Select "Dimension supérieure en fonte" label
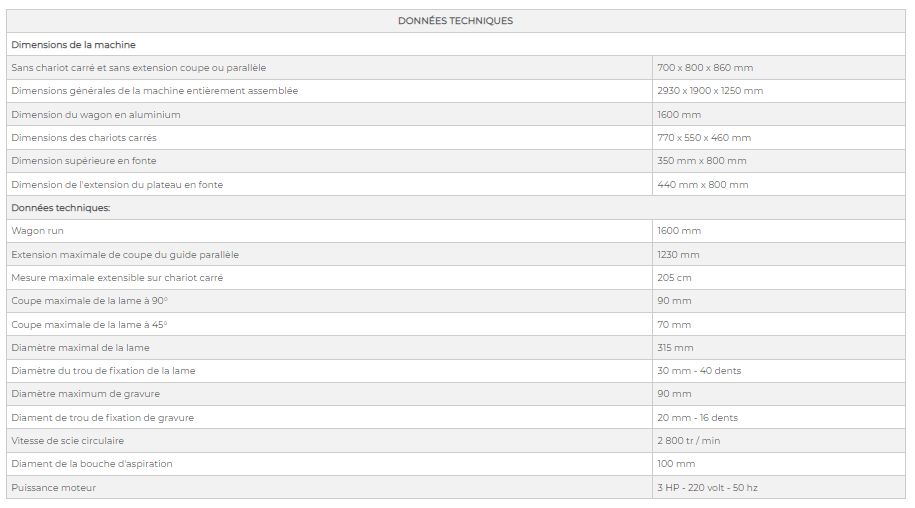The height and width of the screenshot is (508, 915). pyautogui.click(x=84, y=161)
